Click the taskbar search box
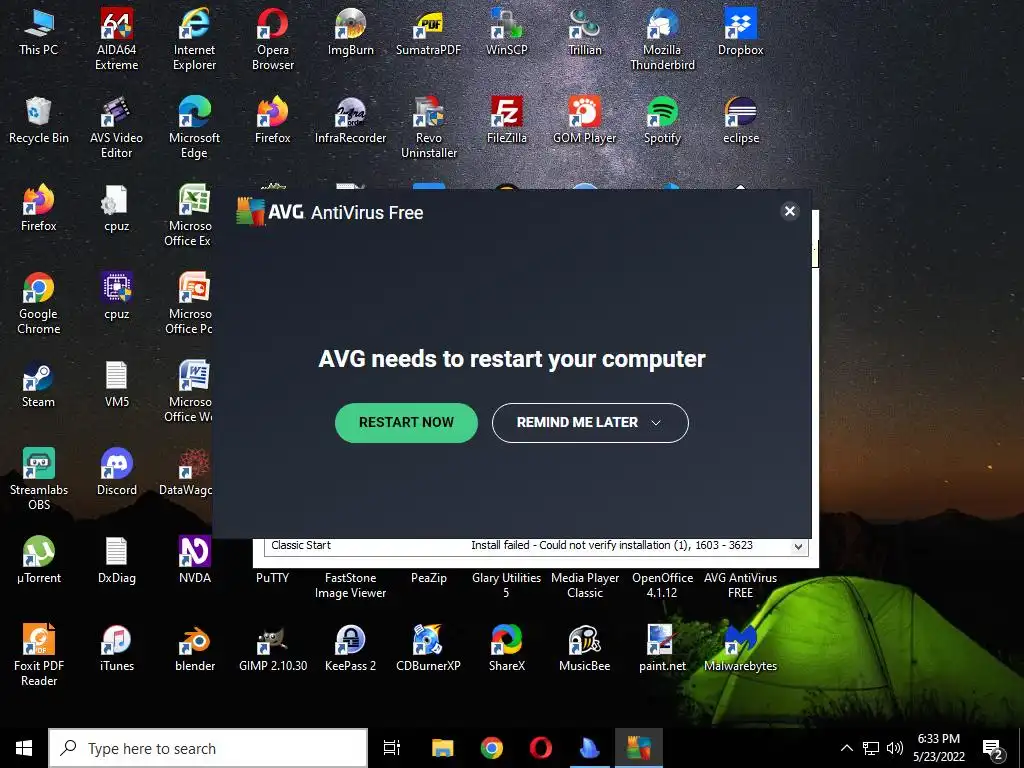 pos(208,748)
